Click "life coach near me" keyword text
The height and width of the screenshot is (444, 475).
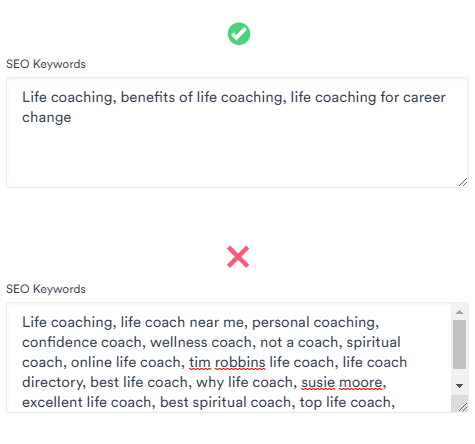click(x=182, y=322)
